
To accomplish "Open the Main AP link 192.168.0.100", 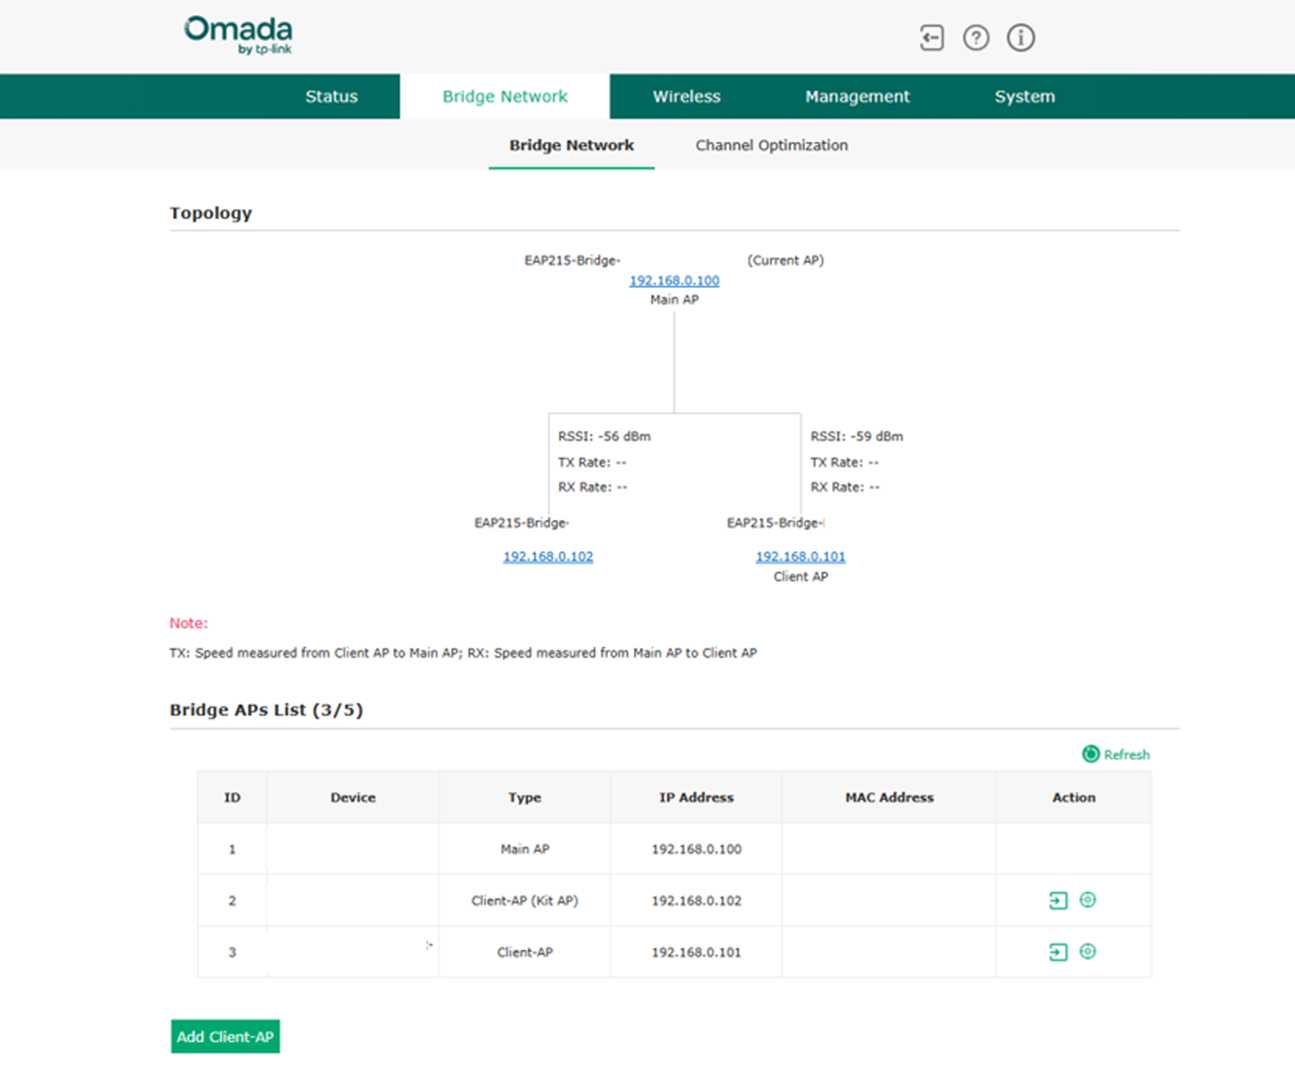I will [674, 281].
